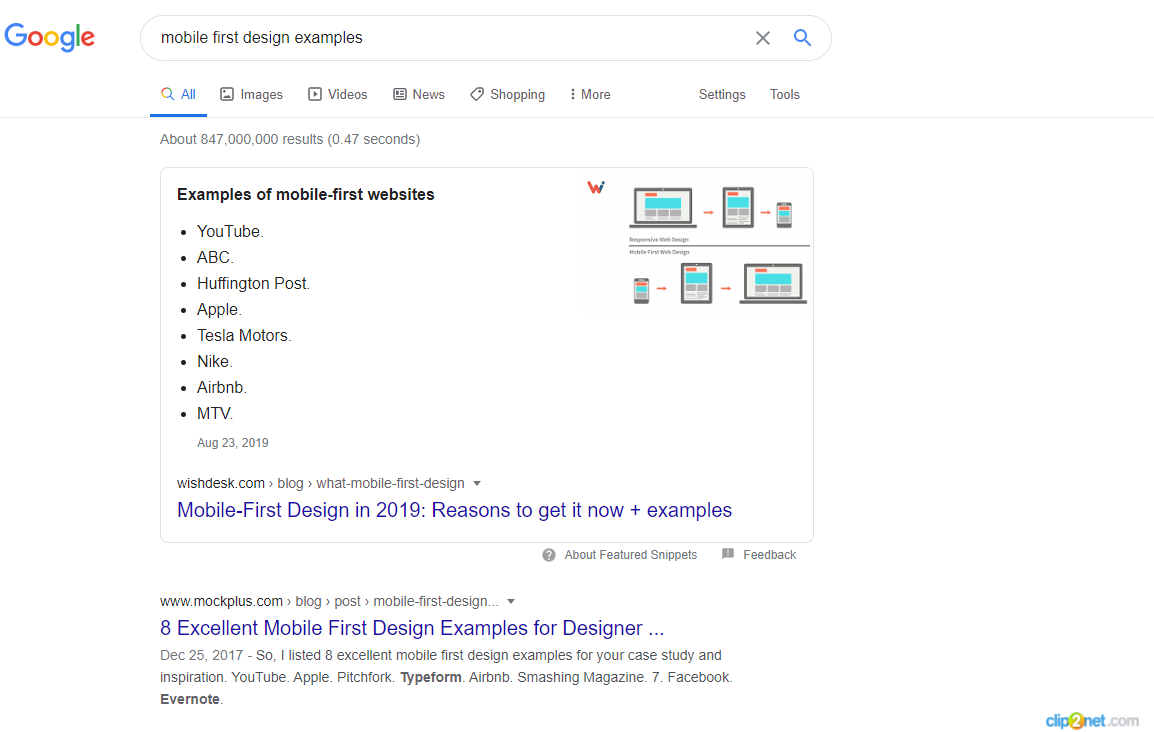Click the 'Airbnb.' list item

click(222, 388)
